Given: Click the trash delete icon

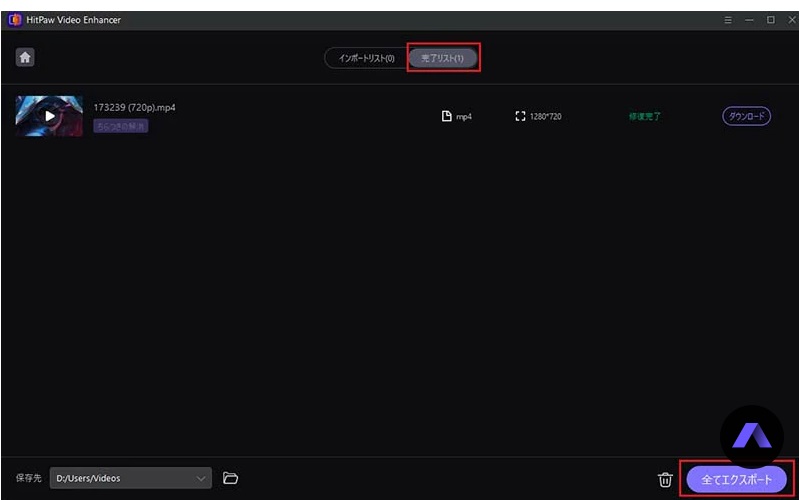Looking at the screenshot, I should click(665, 479).
